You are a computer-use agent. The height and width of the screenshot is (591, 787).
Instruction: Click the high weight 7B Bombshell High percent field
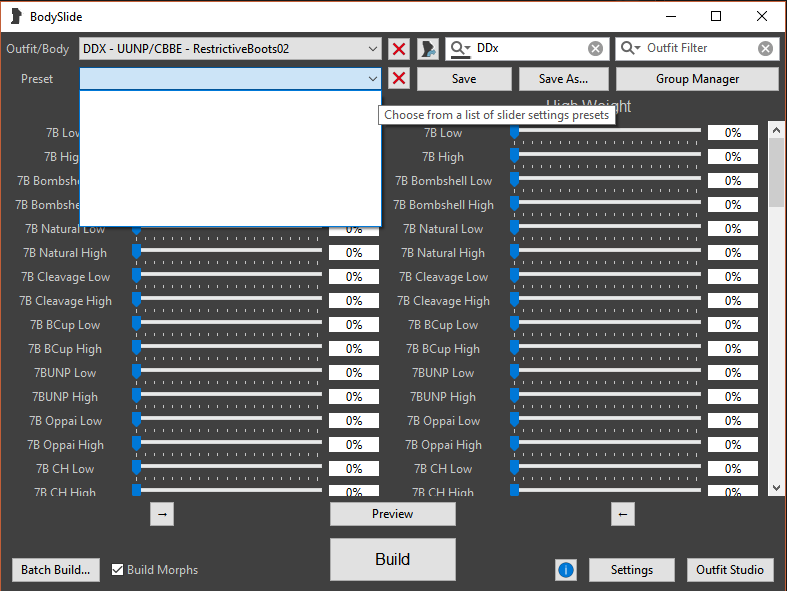click(733, 205)
